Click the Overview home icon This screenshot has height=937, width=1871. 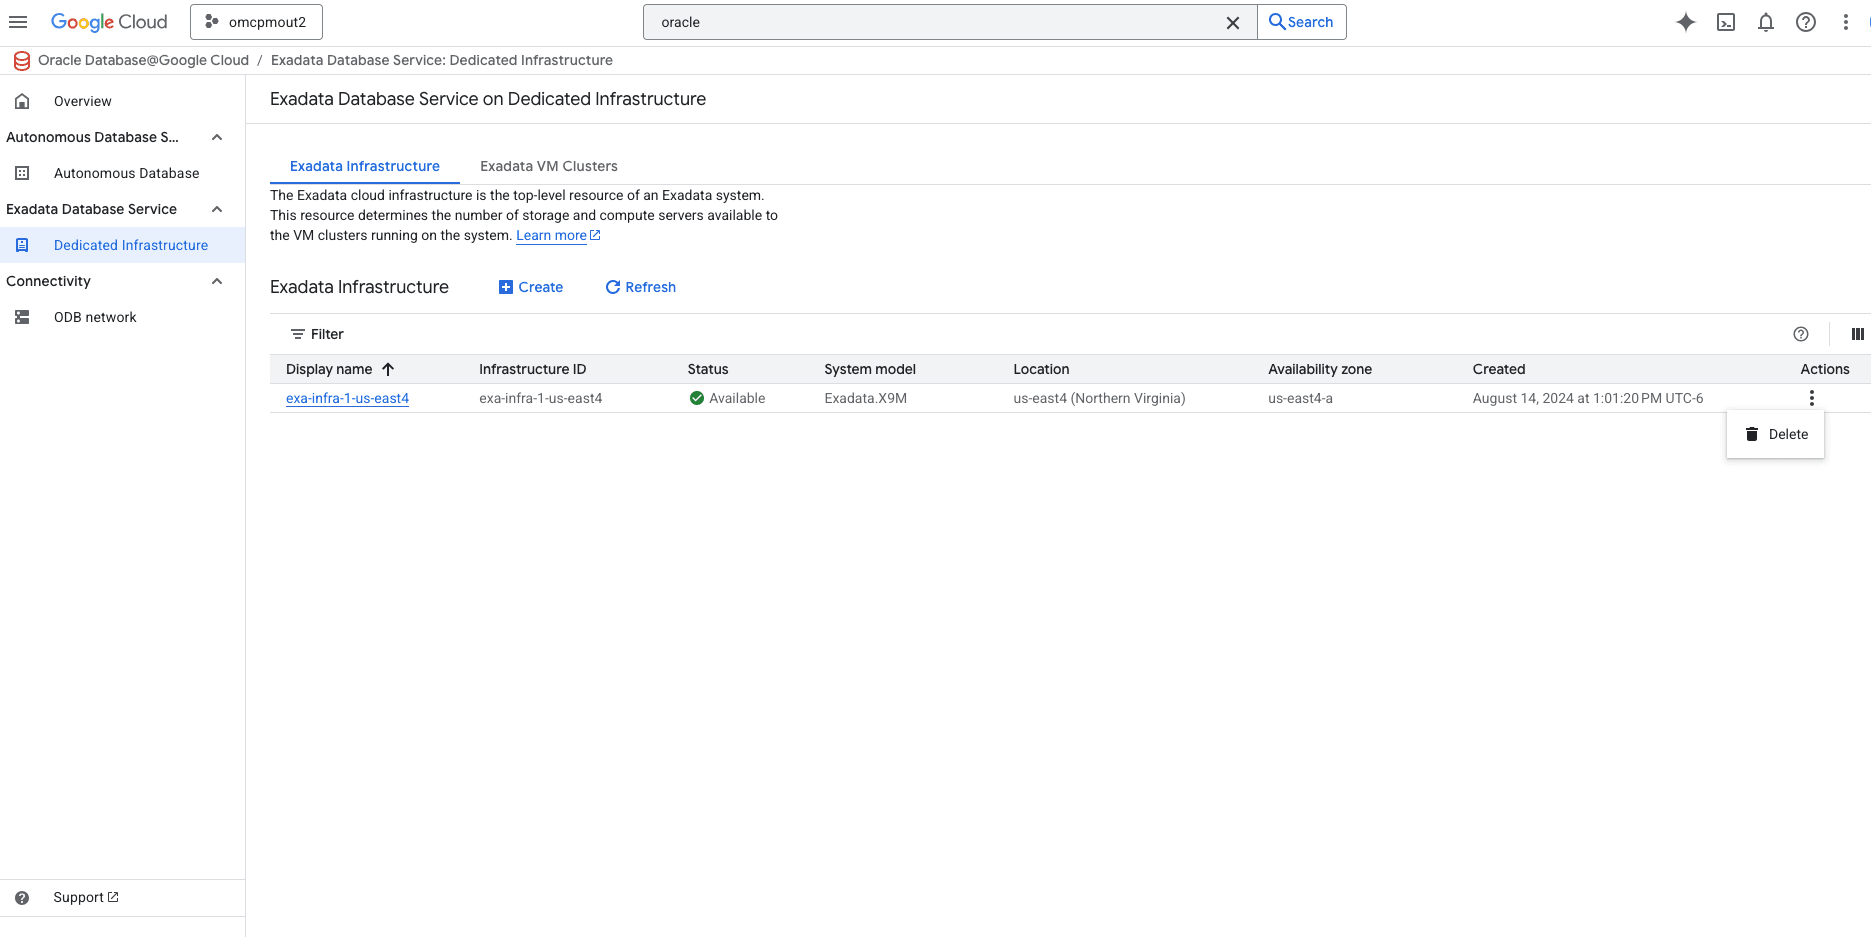(22, 101)
